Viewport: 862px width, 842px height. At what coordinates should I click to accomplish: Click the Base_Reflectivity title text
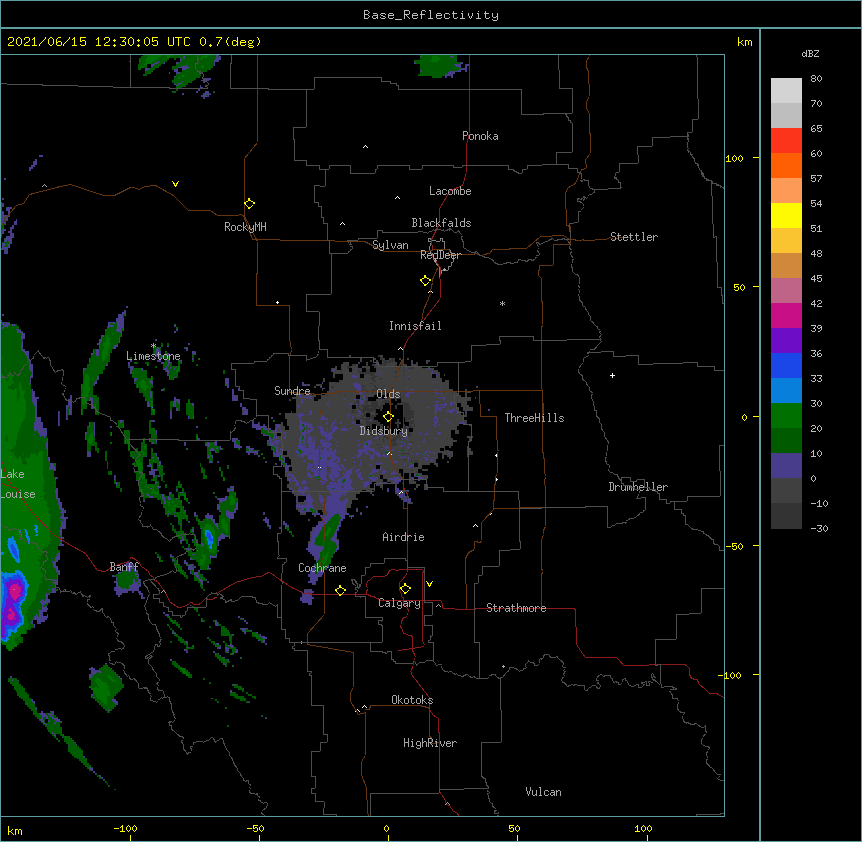[x=431, y=15]
